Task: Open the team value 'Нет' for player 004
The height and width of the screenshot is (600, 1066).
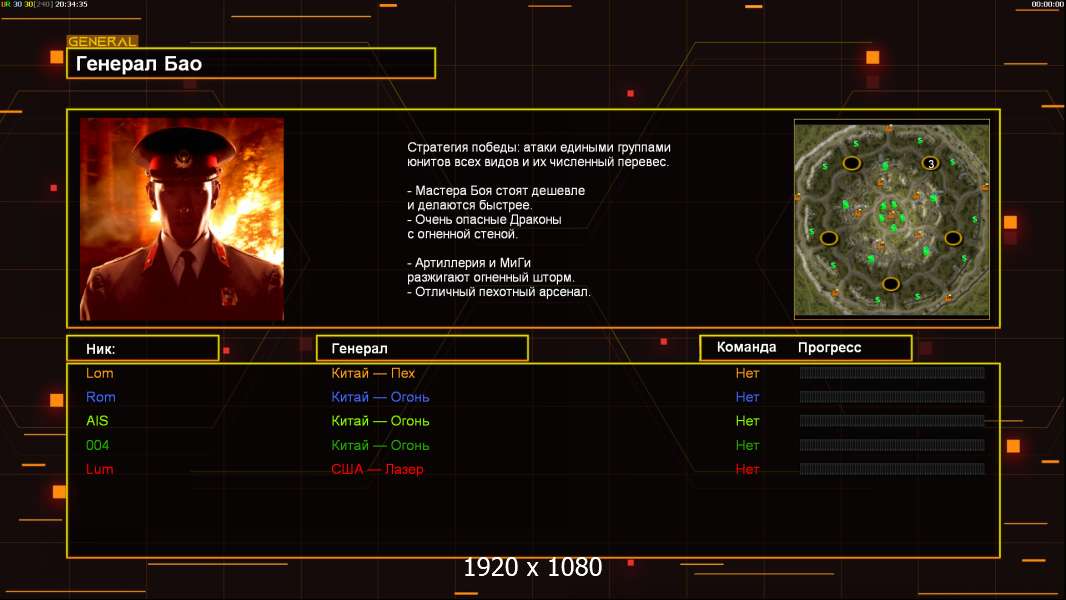Action: point(747,445)
